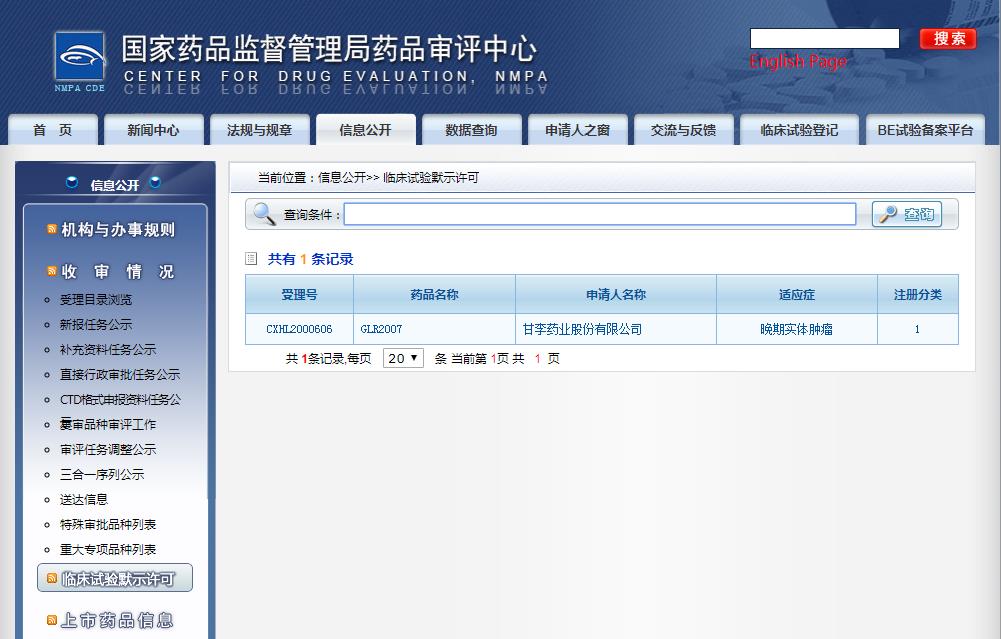This screenshot has width=1001, height=639.
Task: Open record CXHL2000606
Action: pos(299,329)
